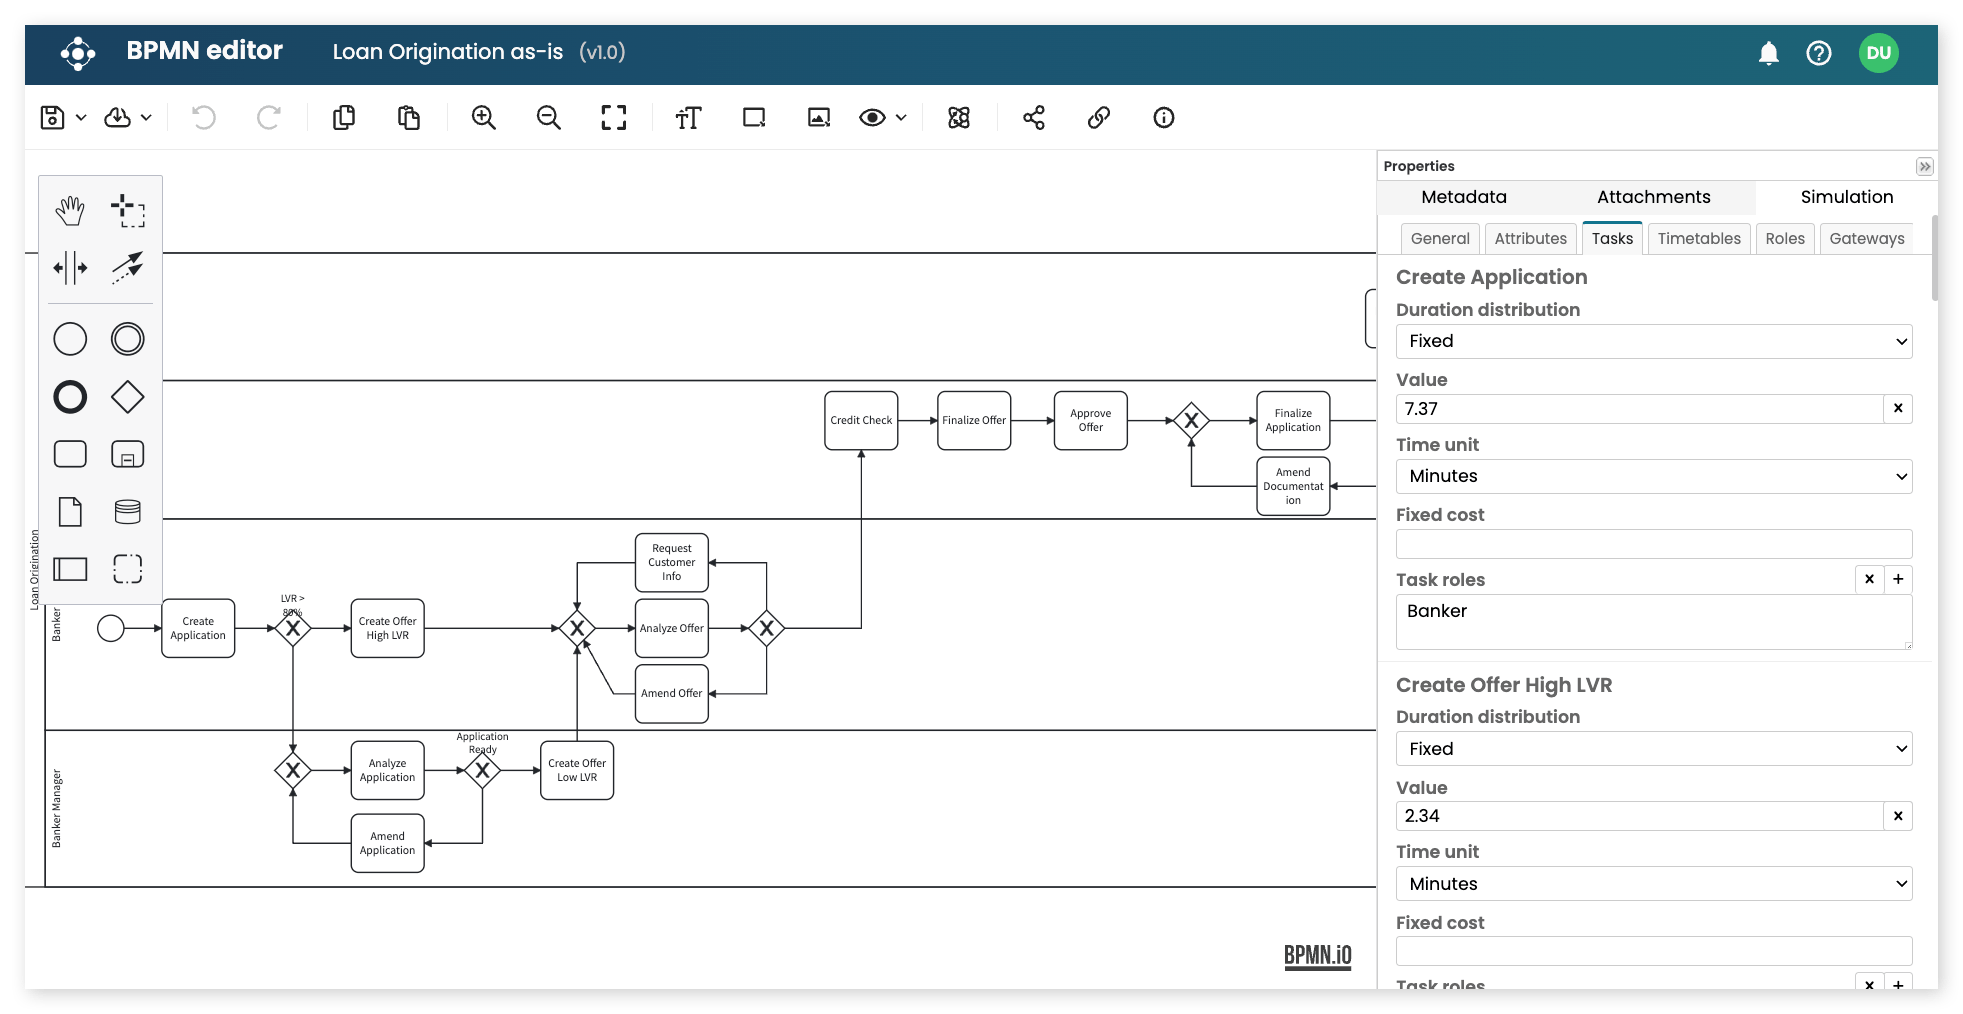Clear the 7.37 value field
Viewport: 1963px width, 1014px height.
coord(1898,409)
